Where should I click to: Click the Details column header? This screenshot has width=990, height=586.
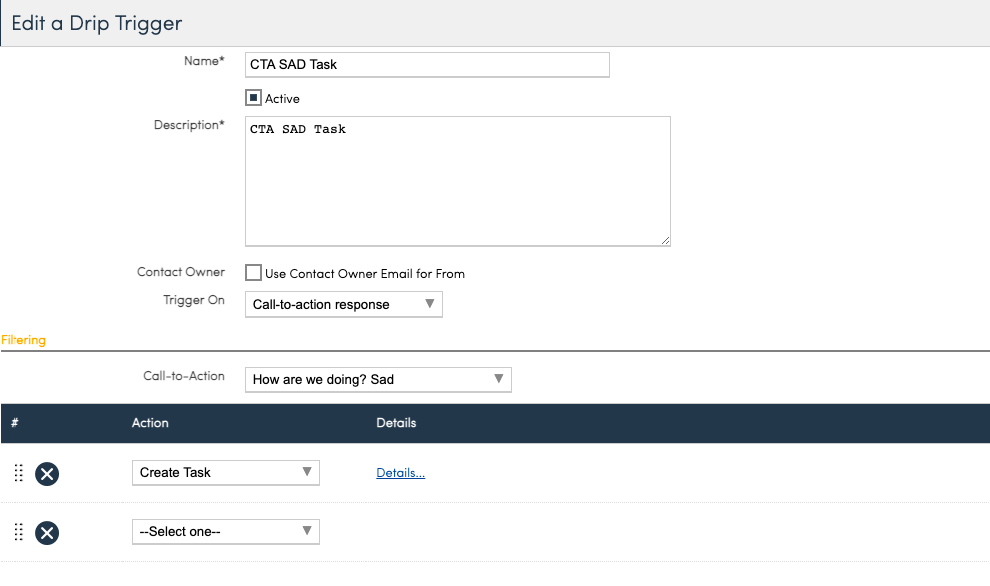point(396,423)
